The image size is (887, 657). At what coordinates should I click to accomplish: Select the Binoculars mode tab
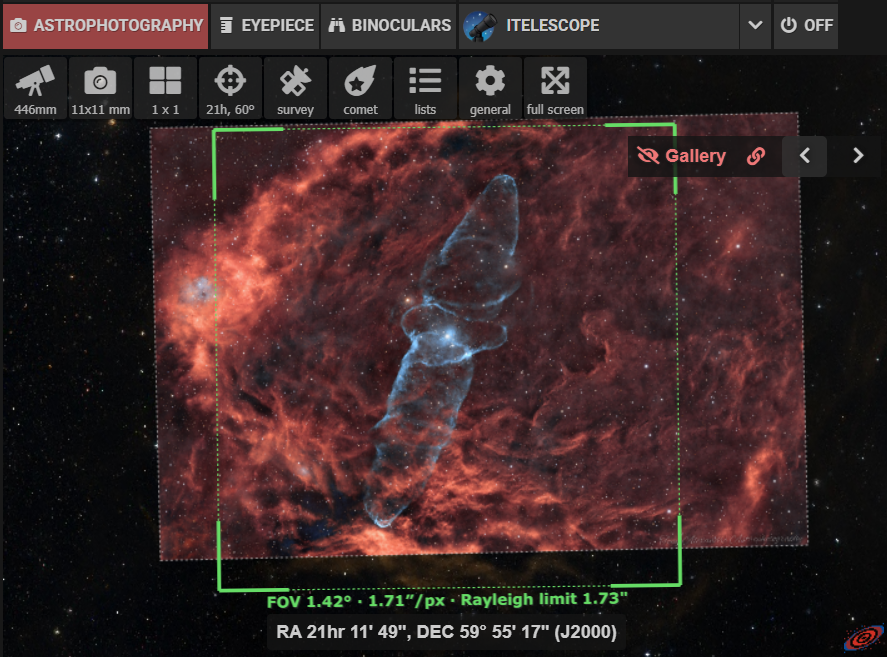389,25
